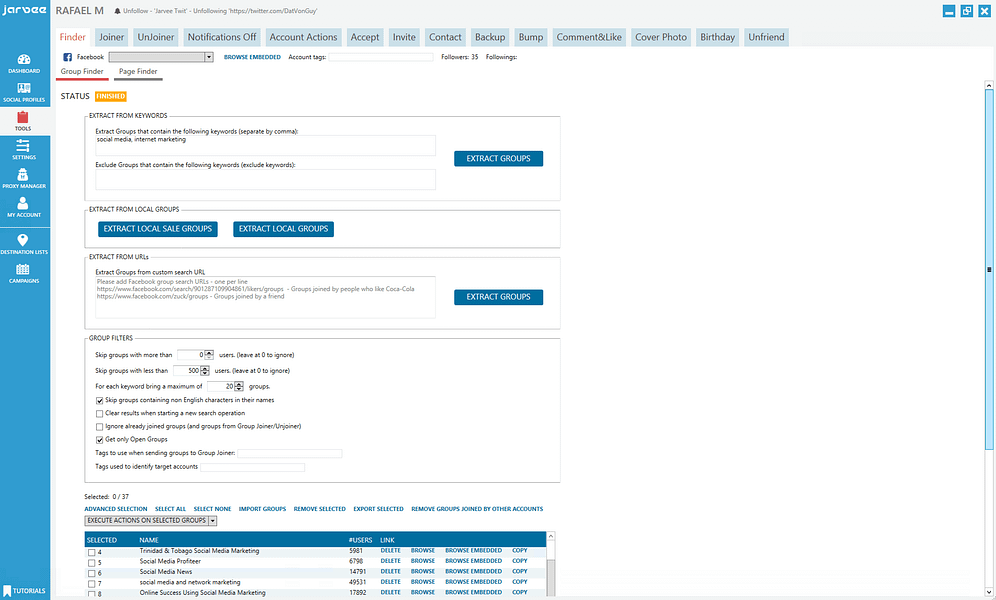Open the Contact tab

click(445, 37)
